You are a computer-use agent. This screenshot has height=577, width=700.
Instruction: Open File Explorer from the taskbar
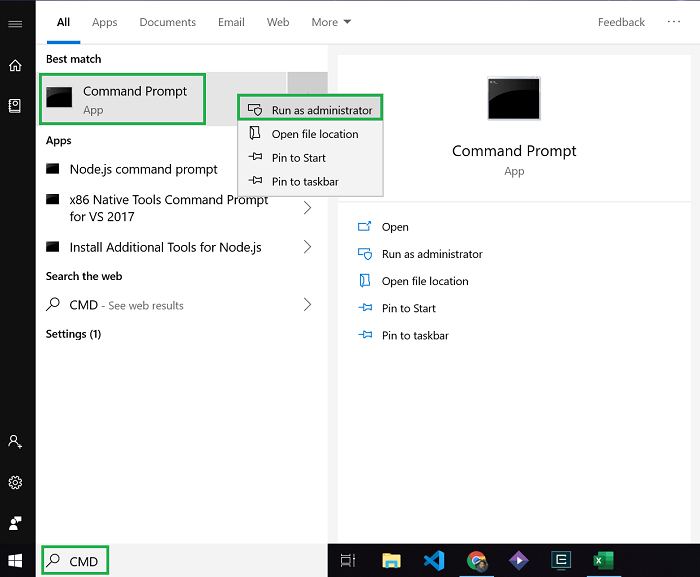392,560
